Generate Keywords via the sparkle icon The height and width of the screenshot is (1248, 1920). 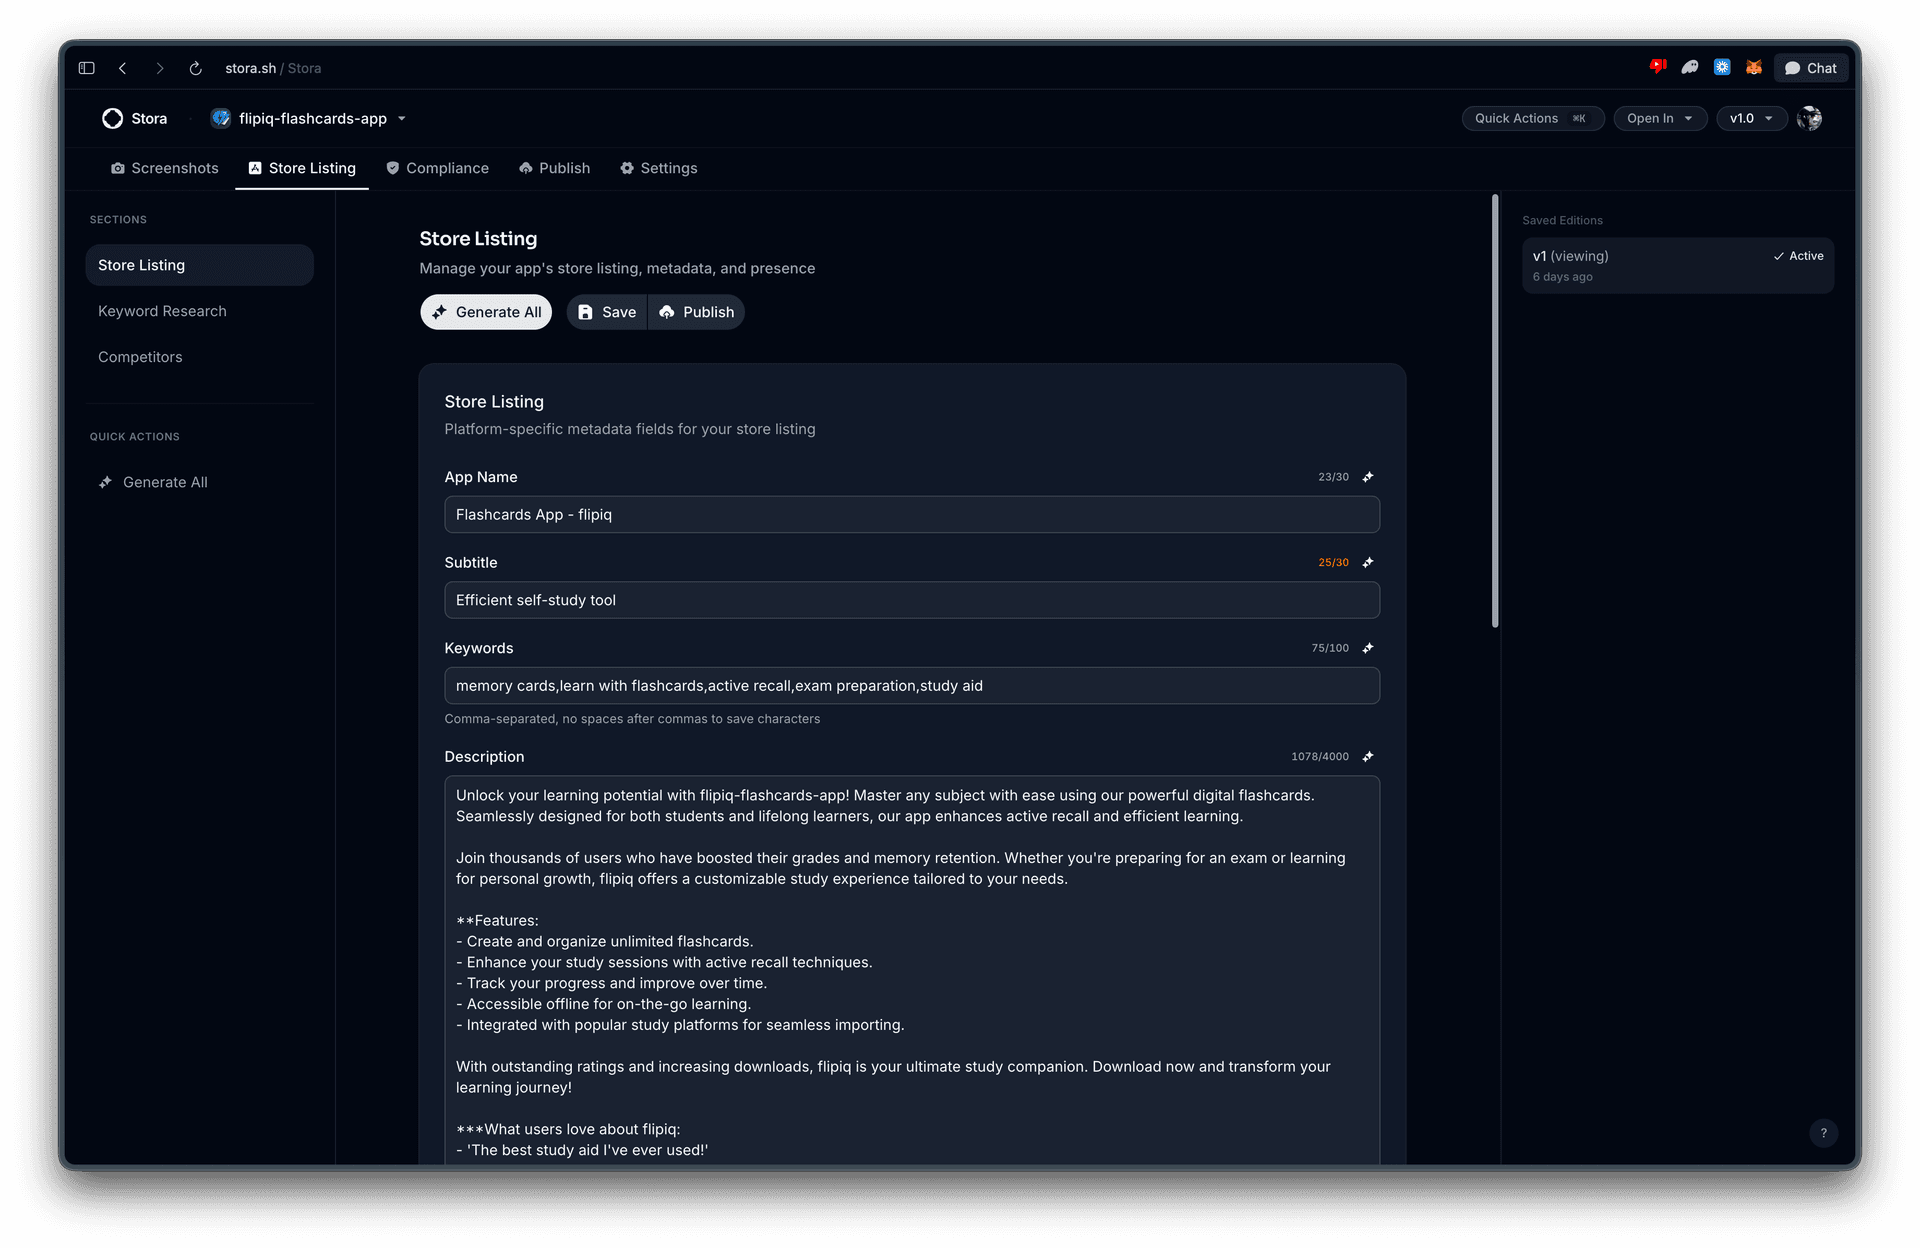[1368, 648]
